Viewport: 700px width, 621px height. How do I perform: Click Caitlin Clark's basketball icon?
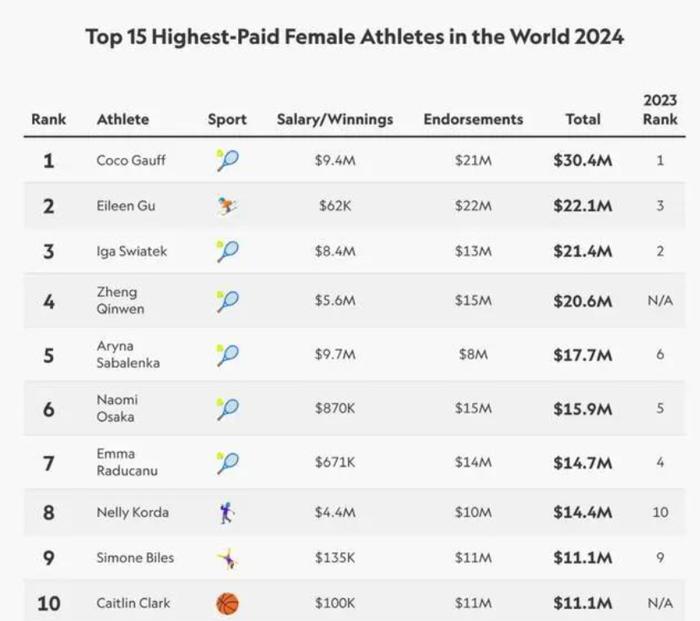[x=227, y=603]
